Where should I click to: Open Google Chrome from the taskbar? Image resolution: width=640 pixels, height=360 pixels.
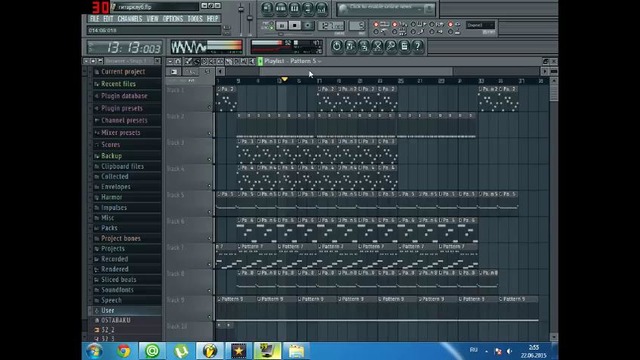124,351
